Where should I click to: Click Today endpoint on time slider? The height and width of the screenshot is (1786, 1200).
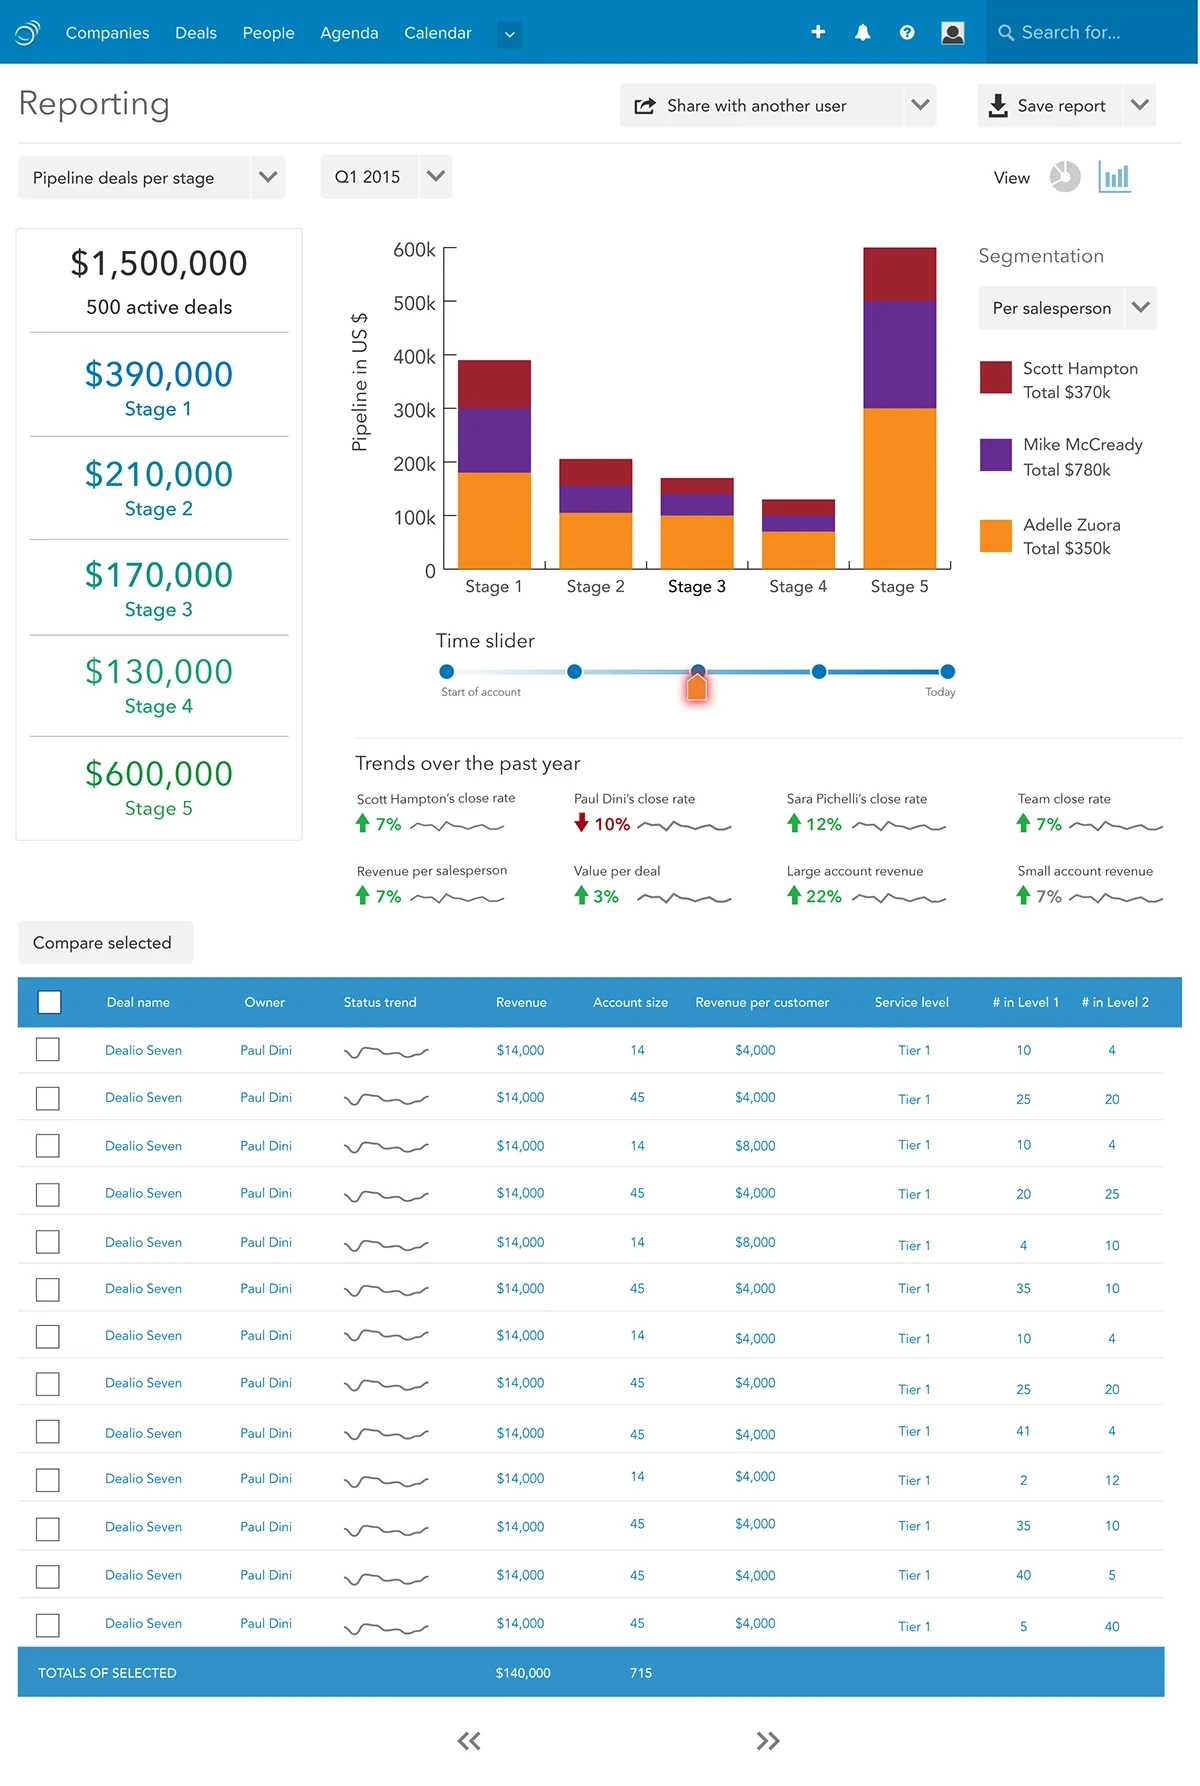948,672
